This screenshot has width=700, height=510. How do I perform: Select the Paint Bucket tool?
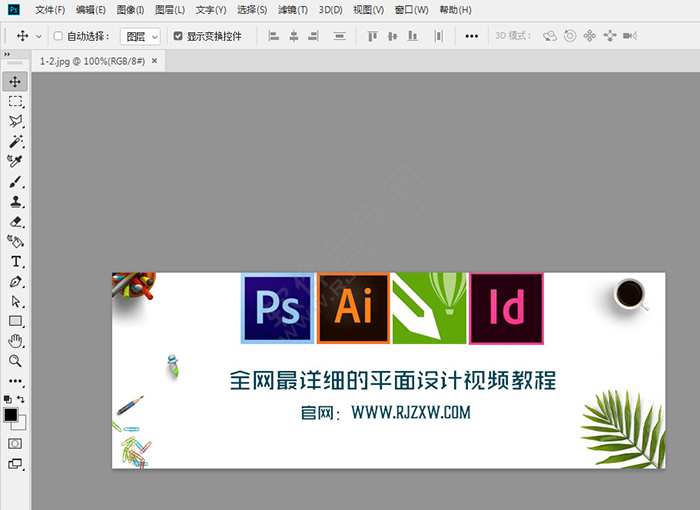(15, 242)
